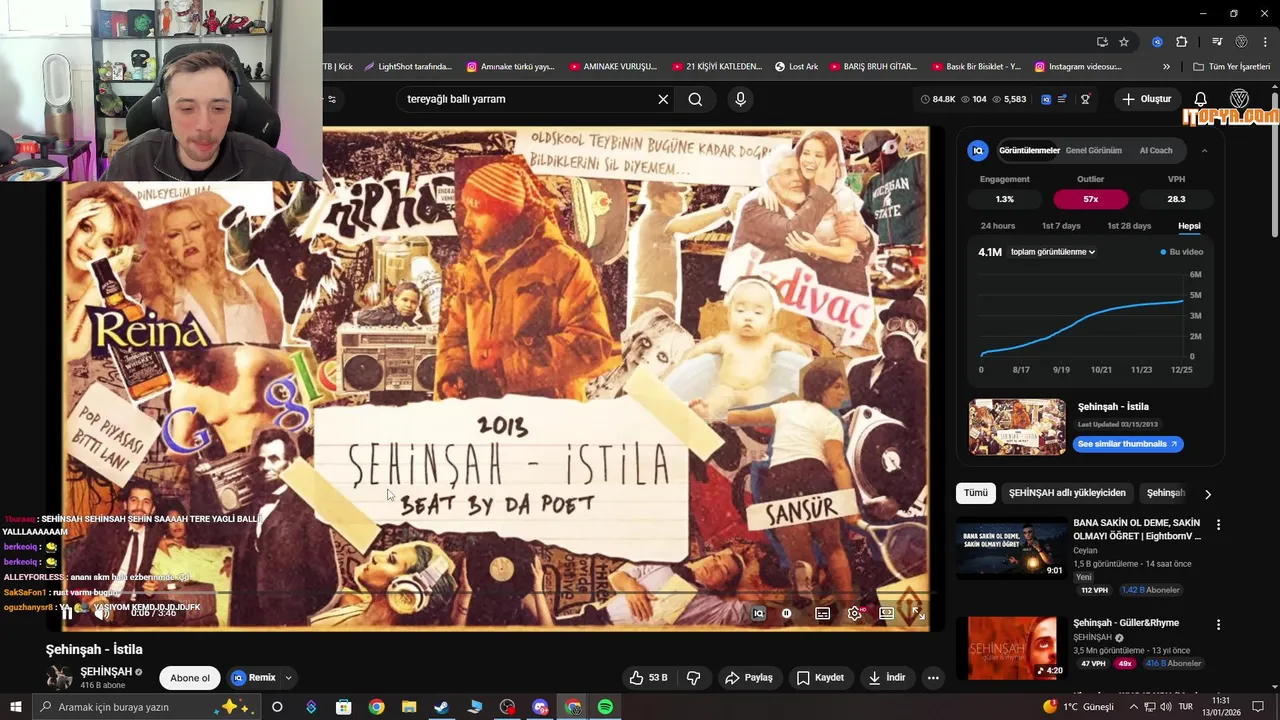This screenshot has height=720, width=1280.
Task: Filter suggestions by Tümü chip
Action: click(975, 493)
